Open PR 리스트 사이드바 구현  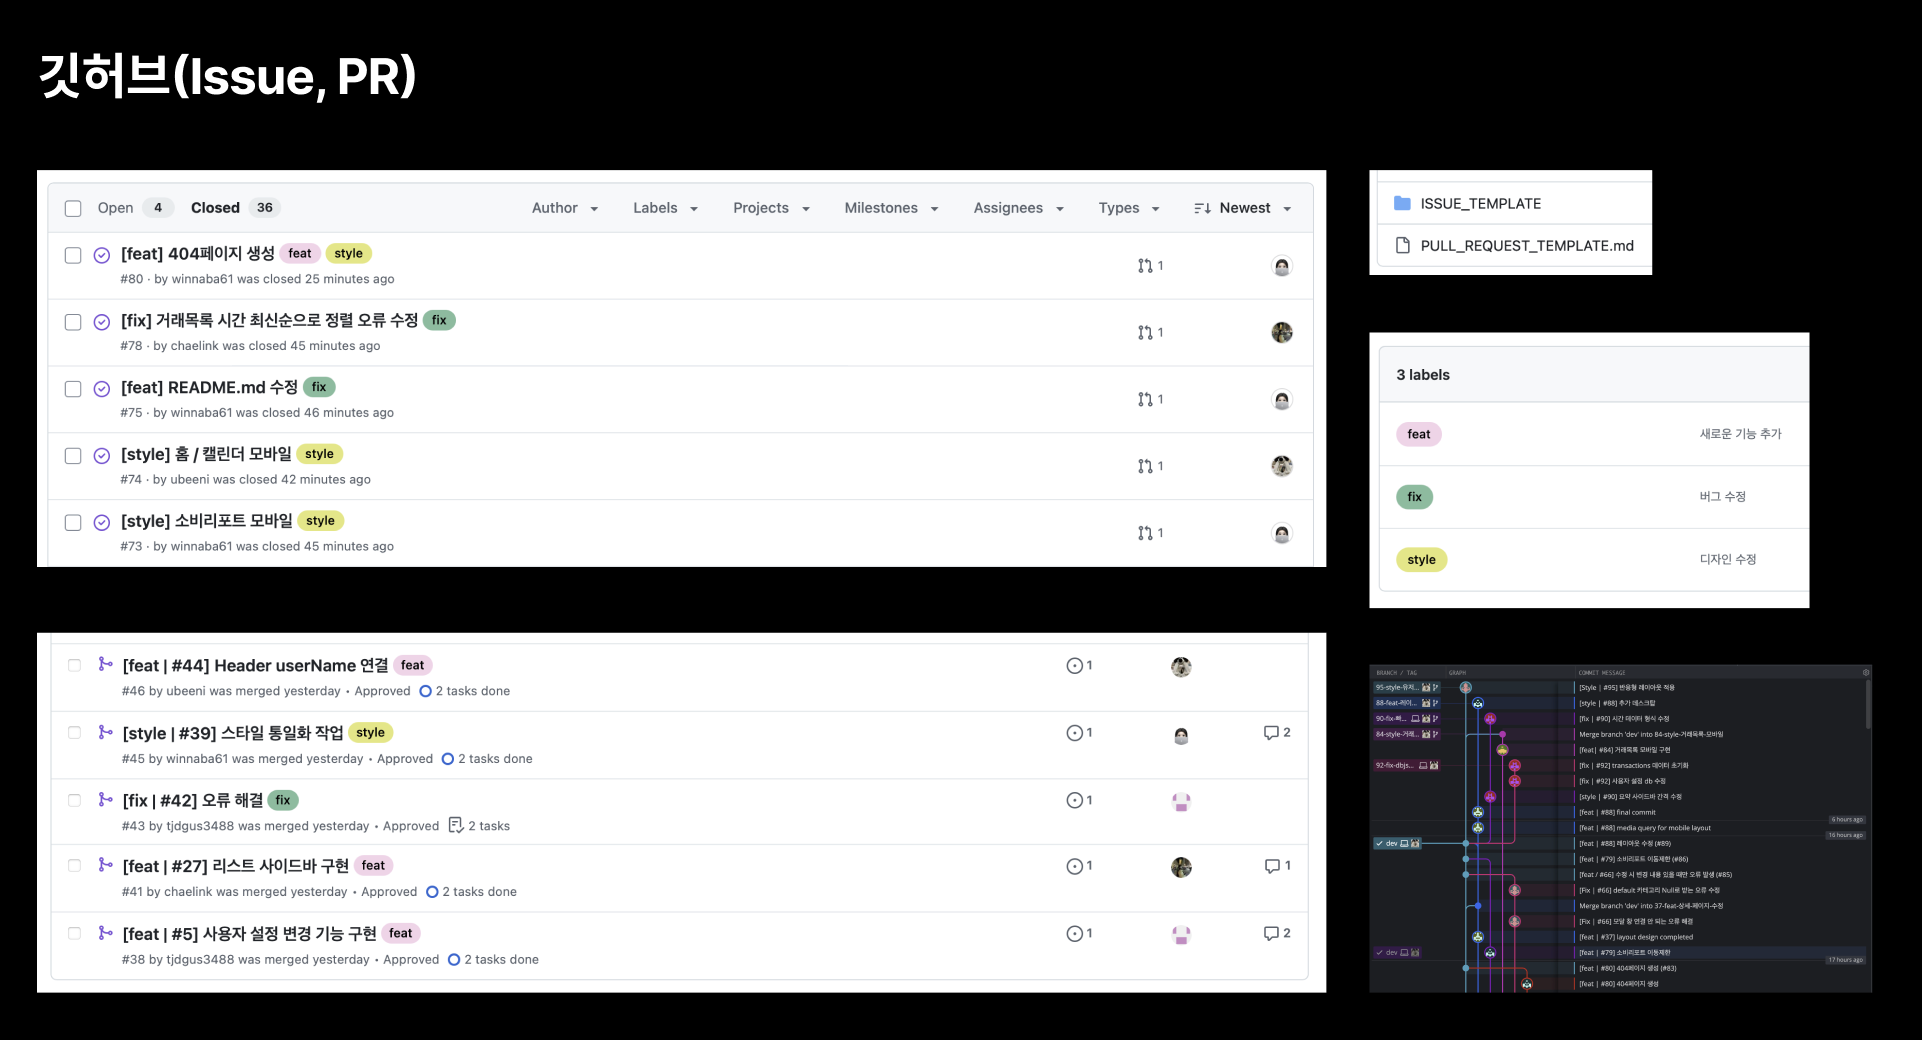pyautogui.click(x=236, y=866)
